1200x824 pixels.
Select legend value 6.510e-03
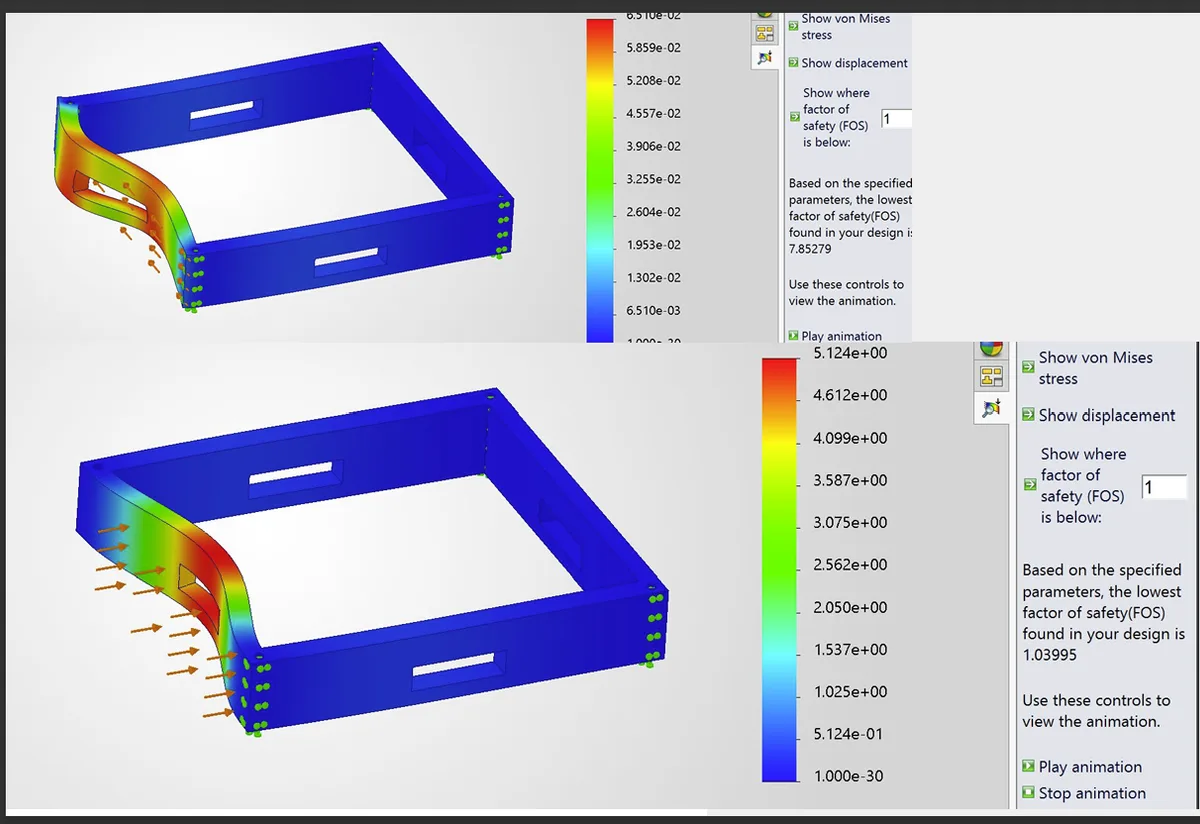[653, 310]
